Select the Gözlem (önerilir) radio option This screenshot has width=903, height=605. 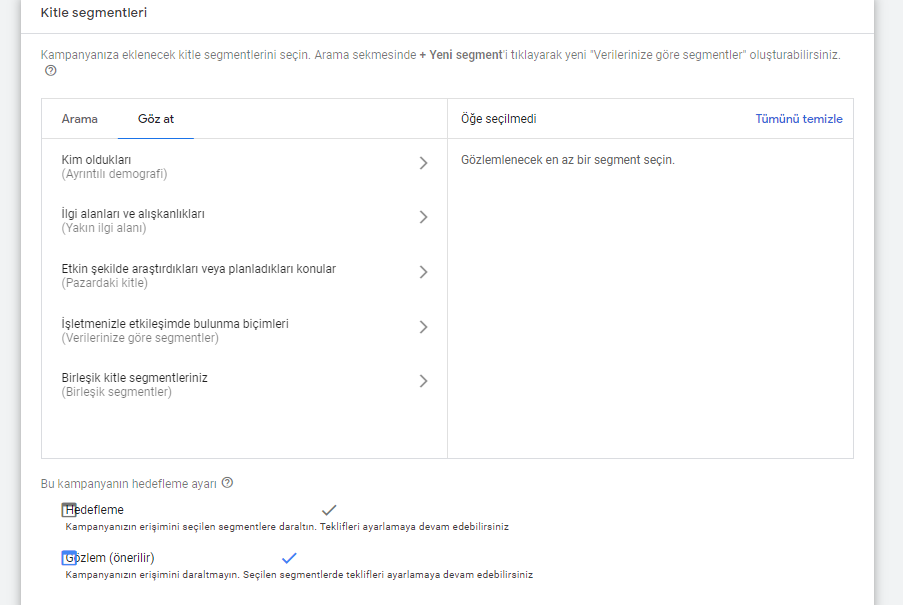[x=69, y=558]
